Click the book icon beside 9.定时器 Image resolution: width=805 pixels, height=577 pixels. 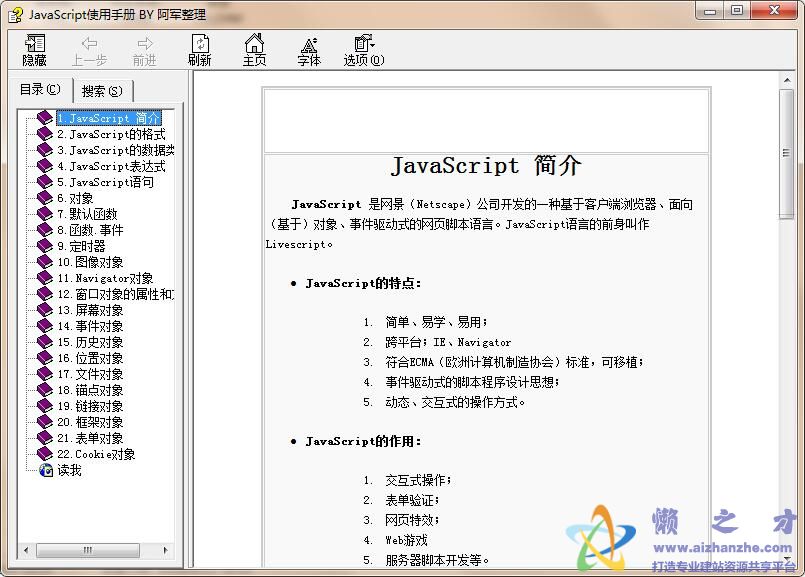pyautogui.click(x=44, y=245)
